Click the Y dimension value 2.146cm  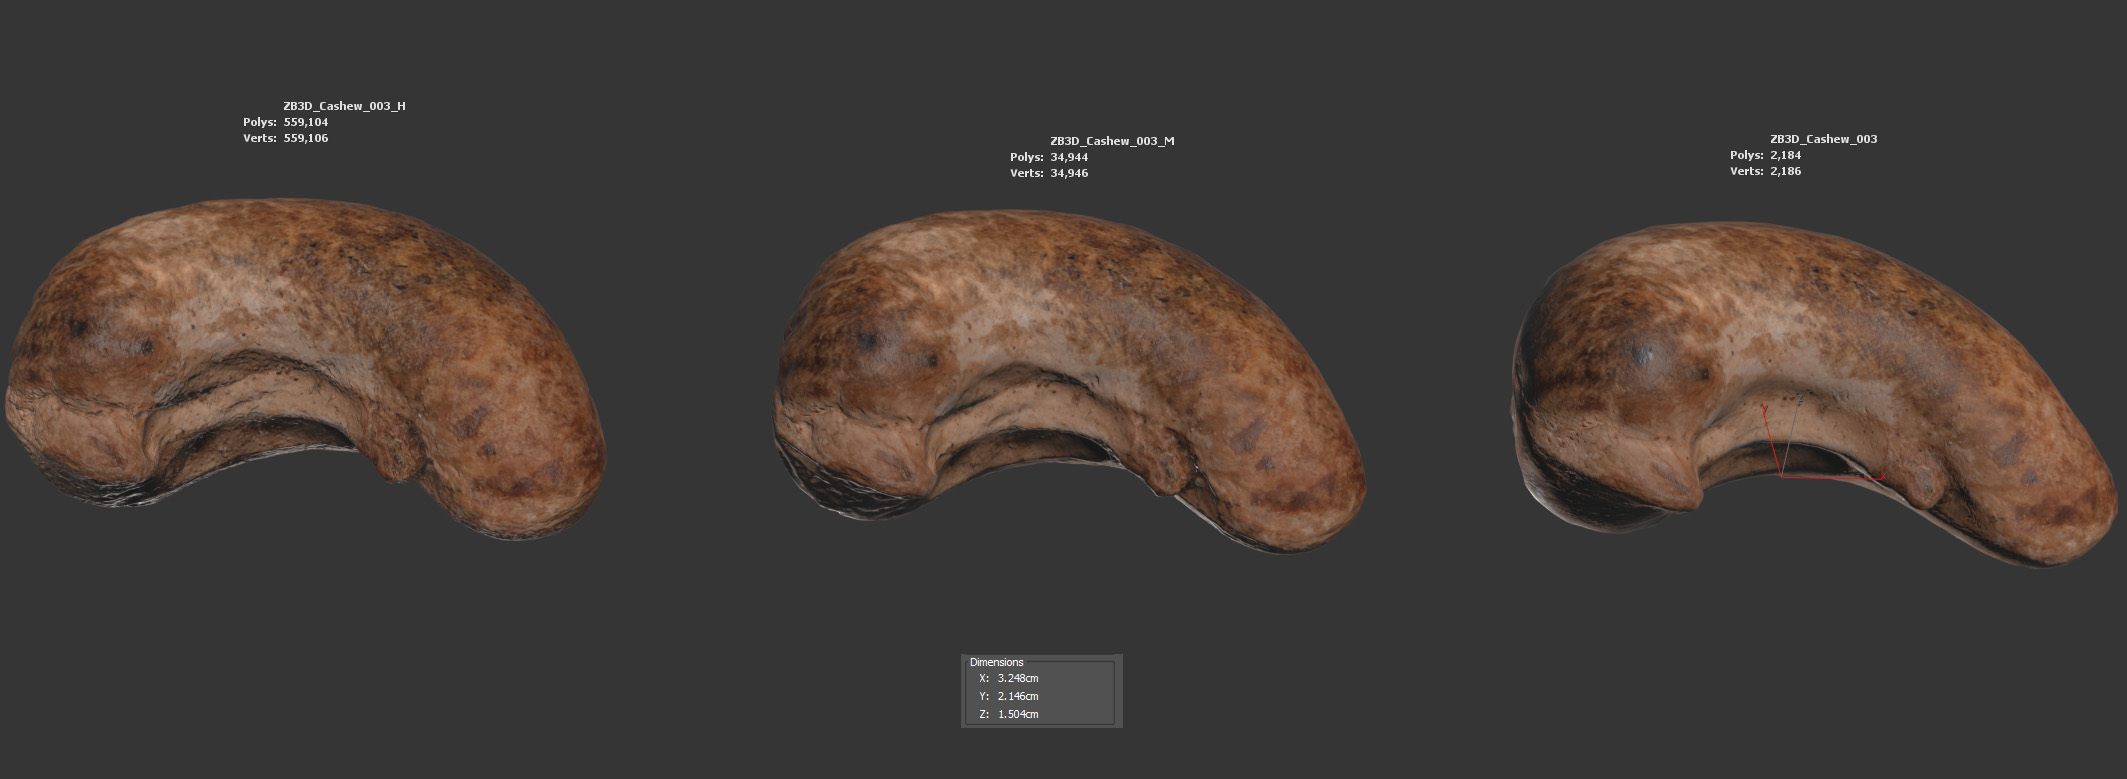coord(1017,696)
